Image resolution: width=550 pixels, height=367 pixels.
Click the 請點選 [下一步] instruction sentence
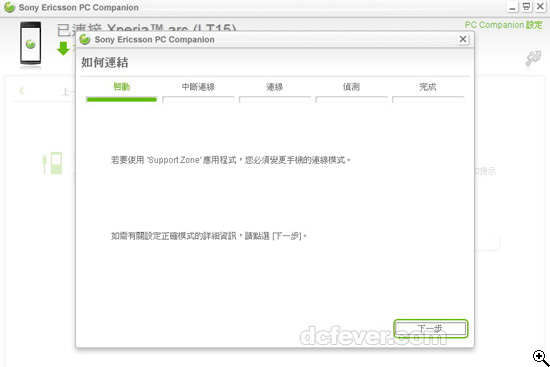209,236
